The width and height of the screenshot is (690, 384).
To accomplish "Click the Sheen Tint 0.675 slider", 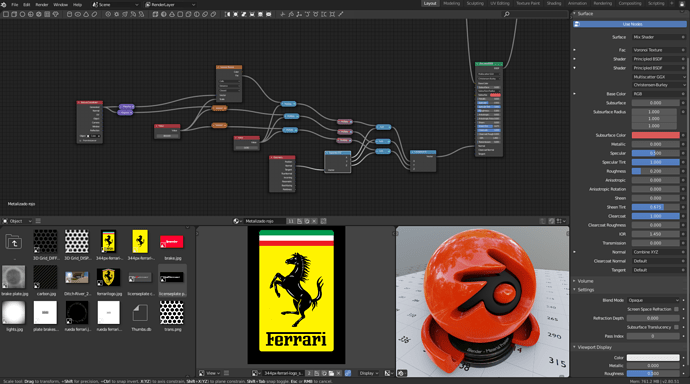I will point(655,207).
